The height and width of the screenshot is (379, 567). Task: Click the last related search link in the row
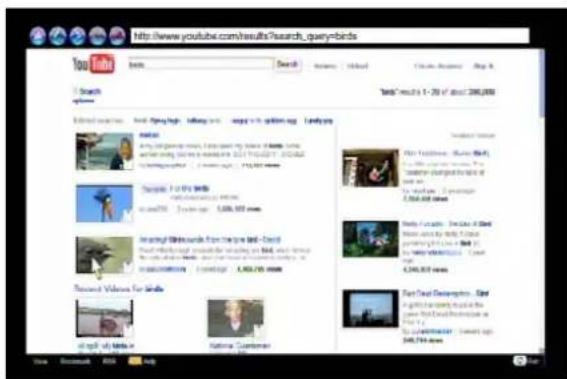(319, 121)
